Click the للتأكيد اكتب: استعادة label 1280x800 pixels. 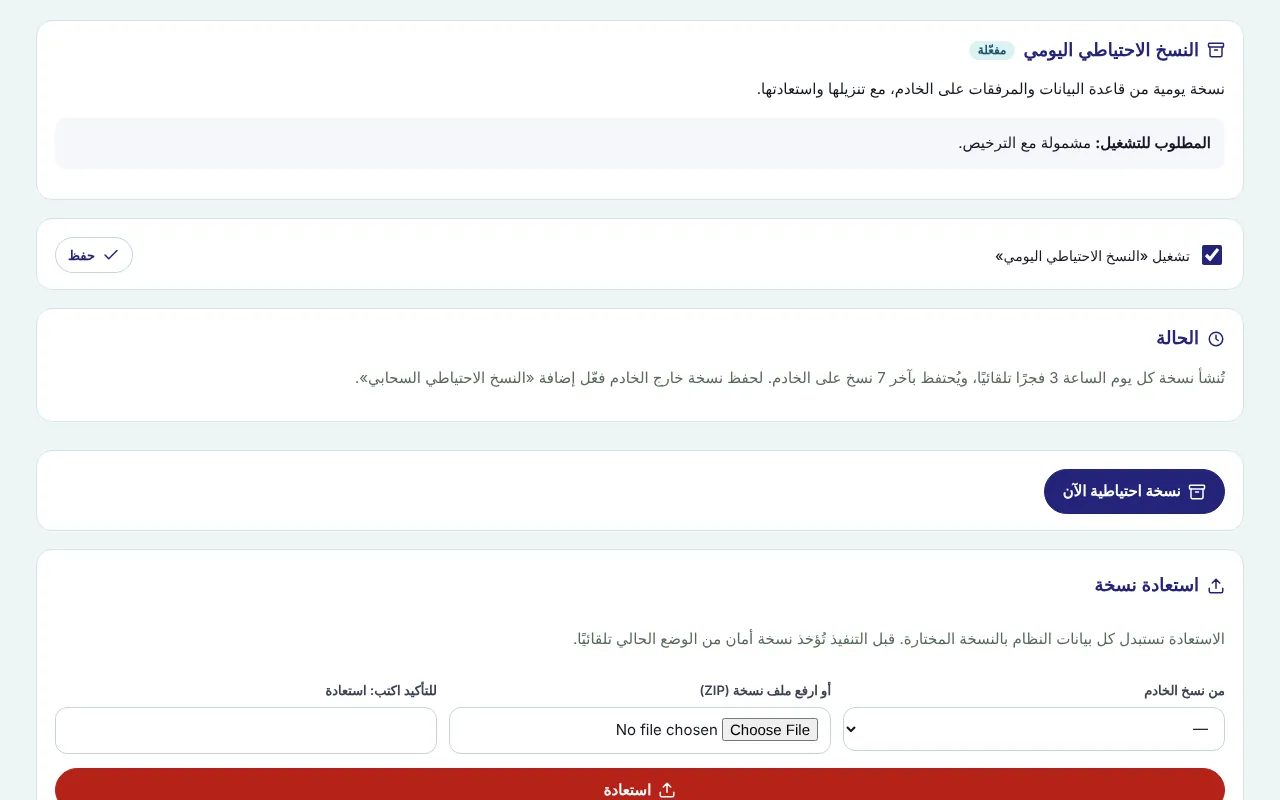[x=381, y=691]
